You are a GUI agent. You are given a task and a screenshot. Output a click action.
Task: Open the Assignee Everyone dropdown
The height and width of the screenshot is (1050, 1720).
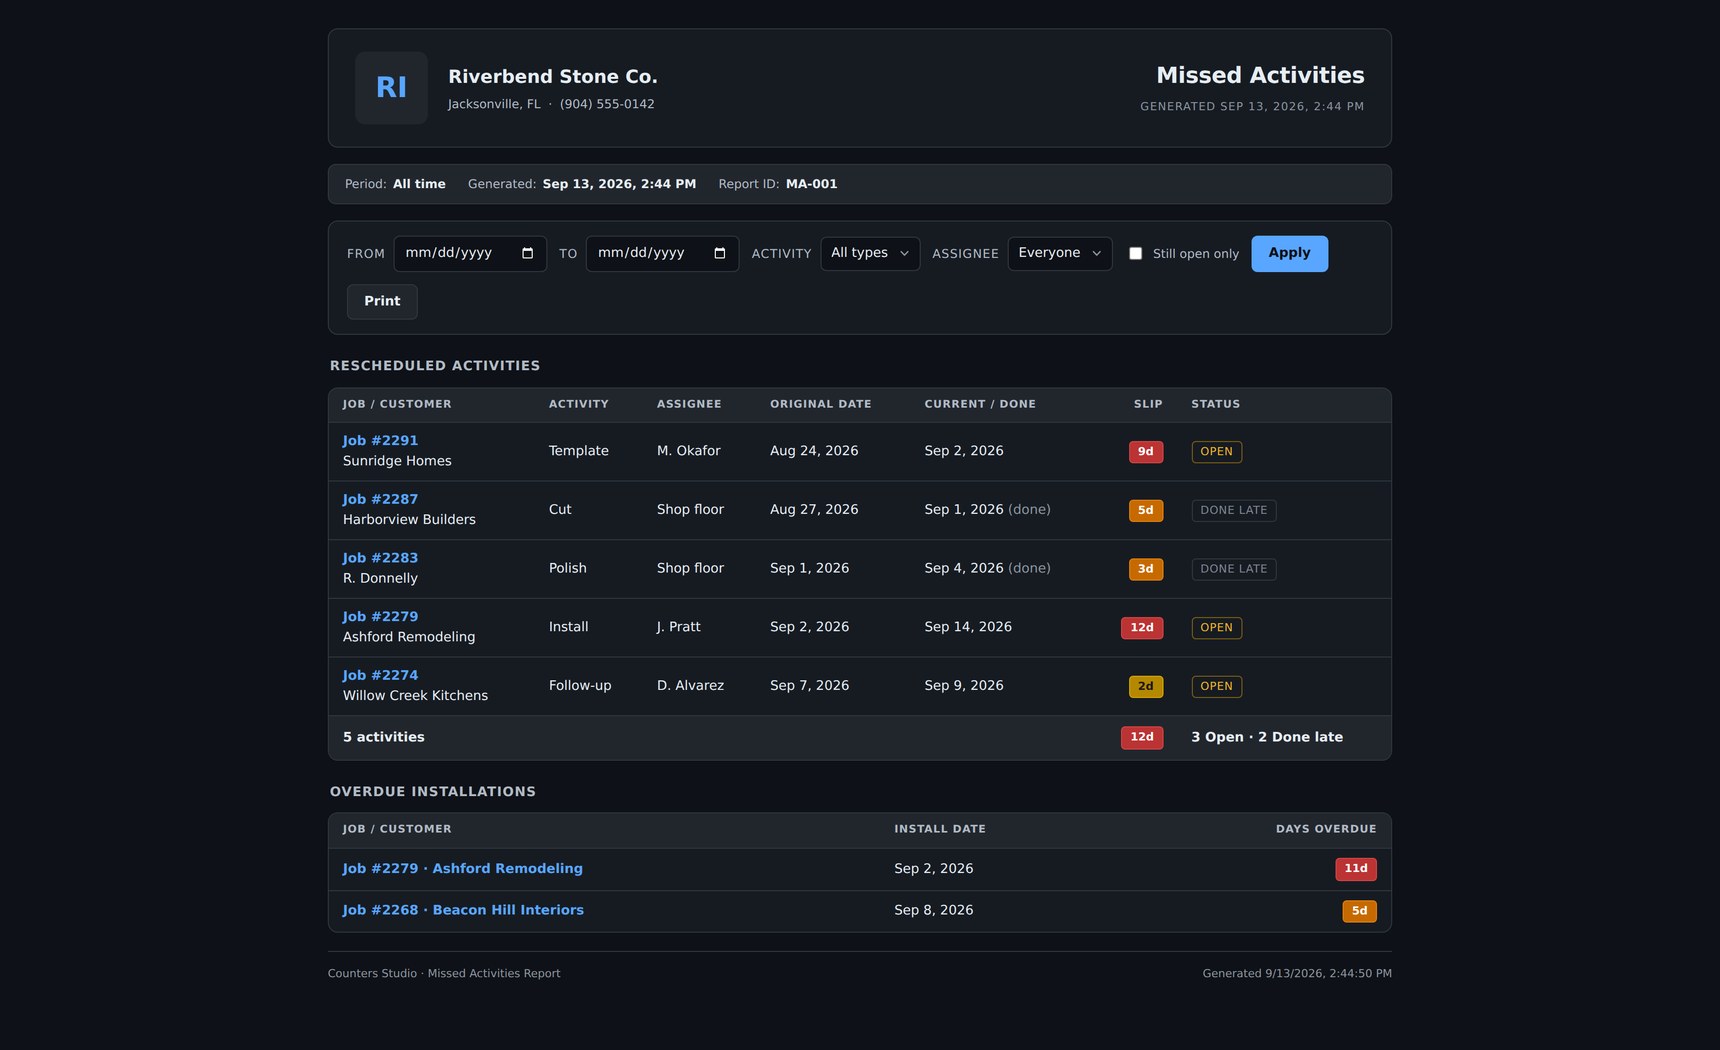1059,254
